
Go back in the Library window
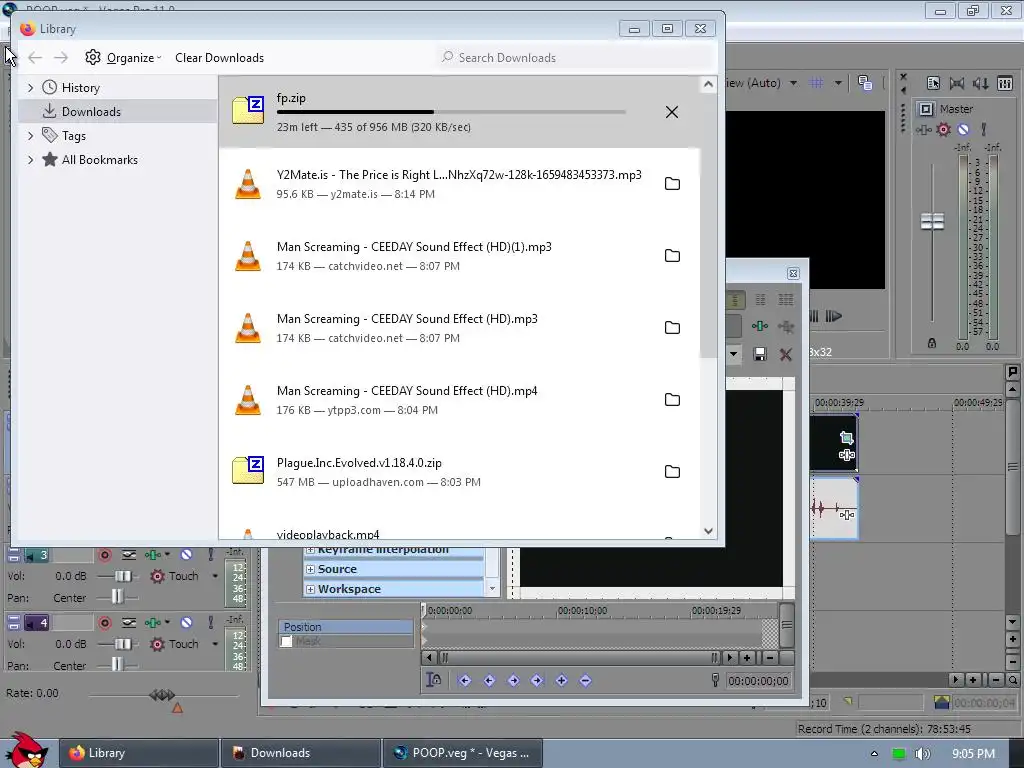pyautogui.click(x=35, y=57)
